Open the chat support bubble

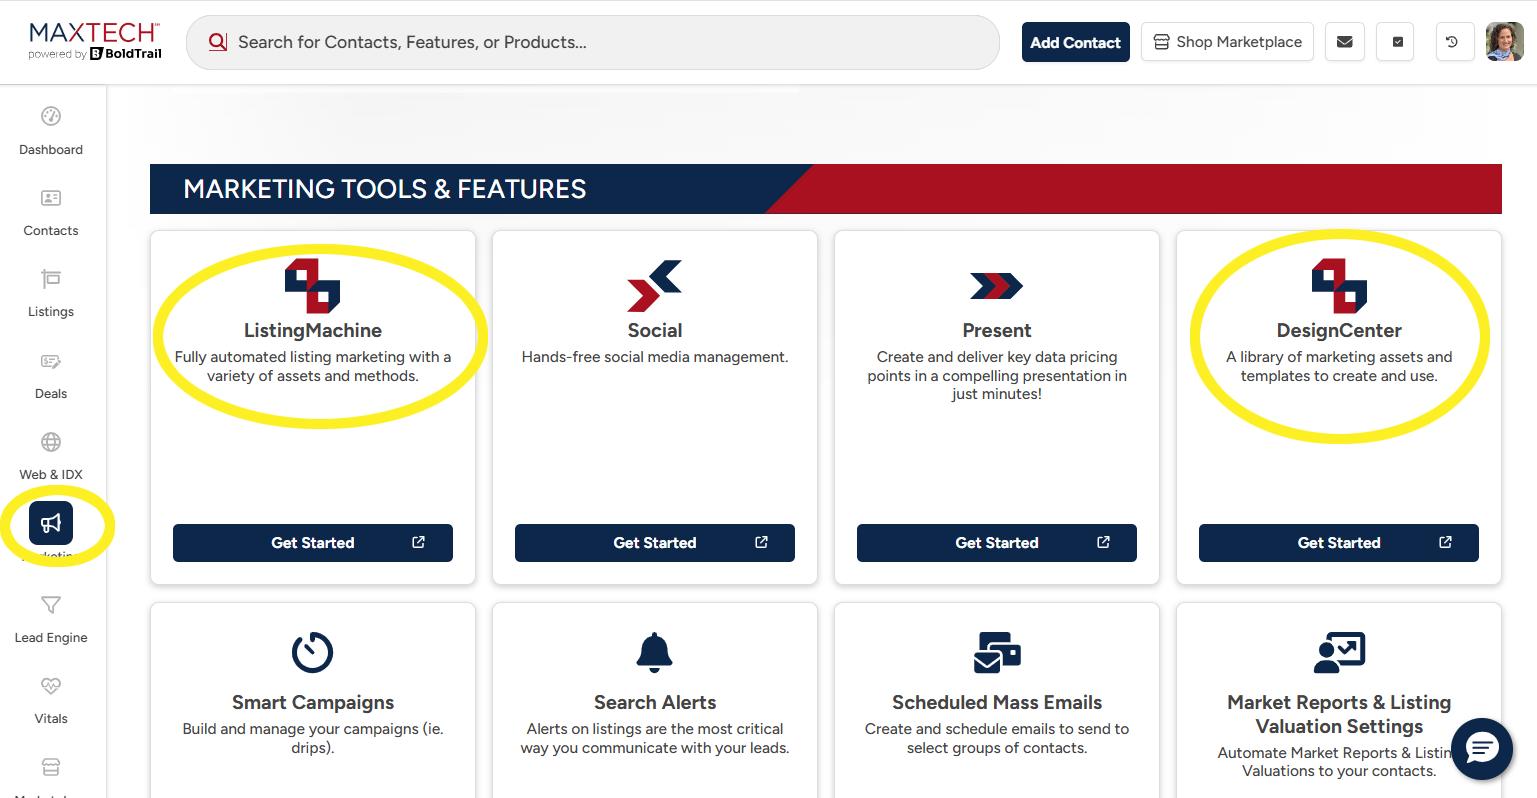click(x=1482, y=748)
